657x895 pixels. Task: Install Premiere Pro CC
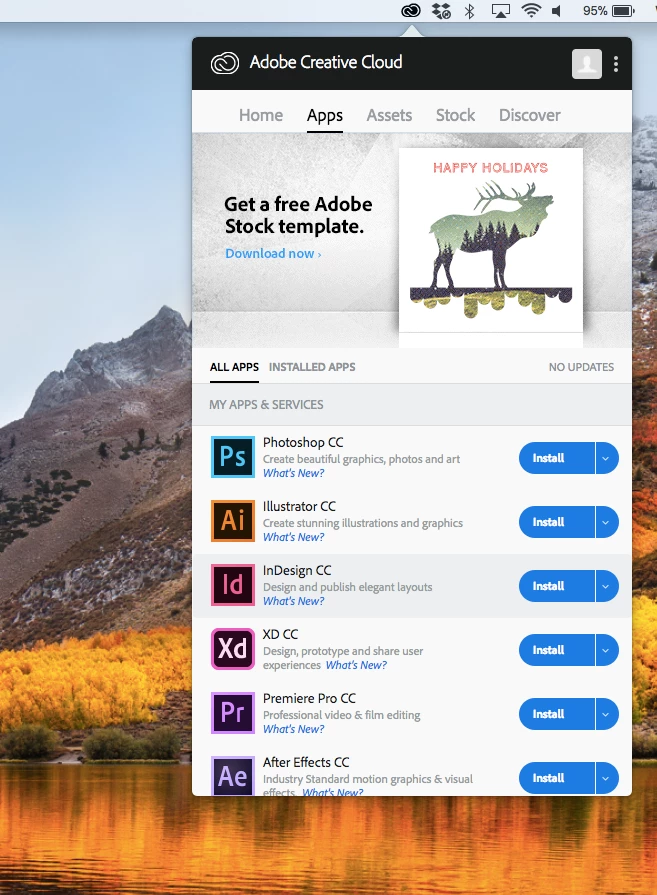tap(557, 713)
